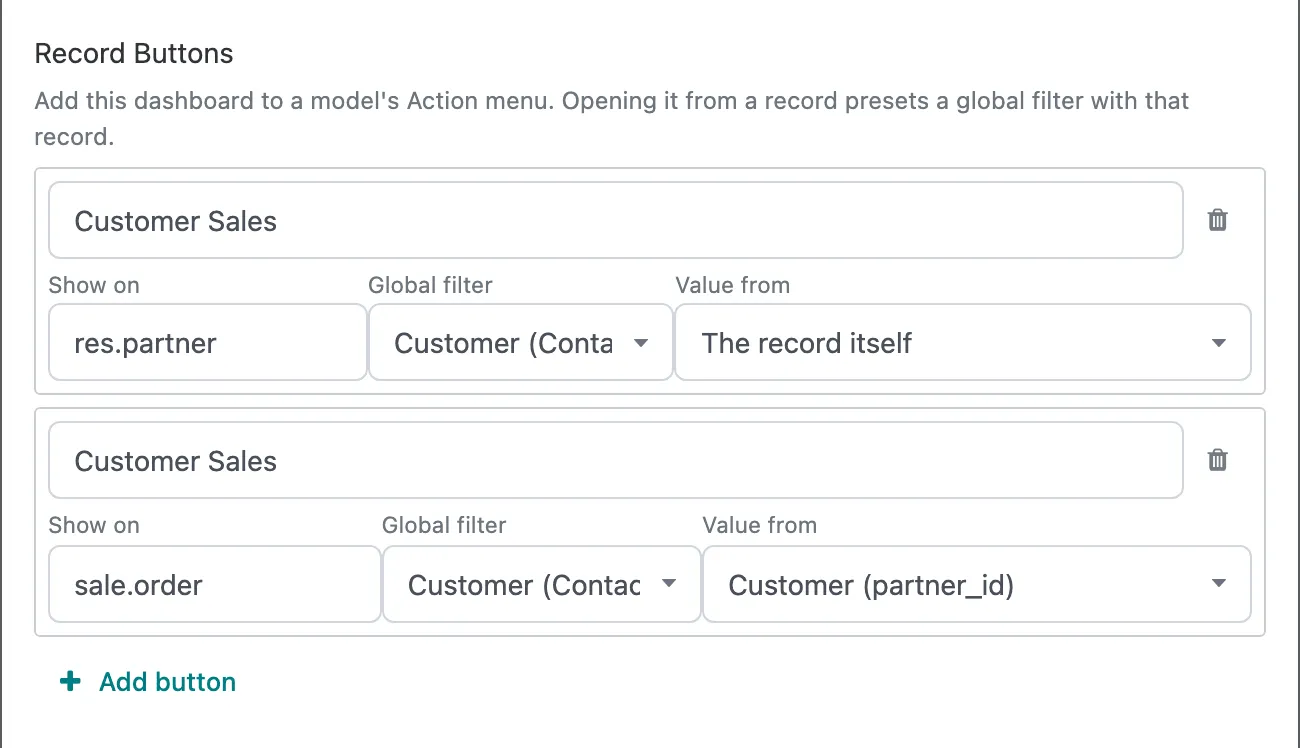Open the 'The record itself' value dropdown
Screen dimensions: 1300x748
963,343
